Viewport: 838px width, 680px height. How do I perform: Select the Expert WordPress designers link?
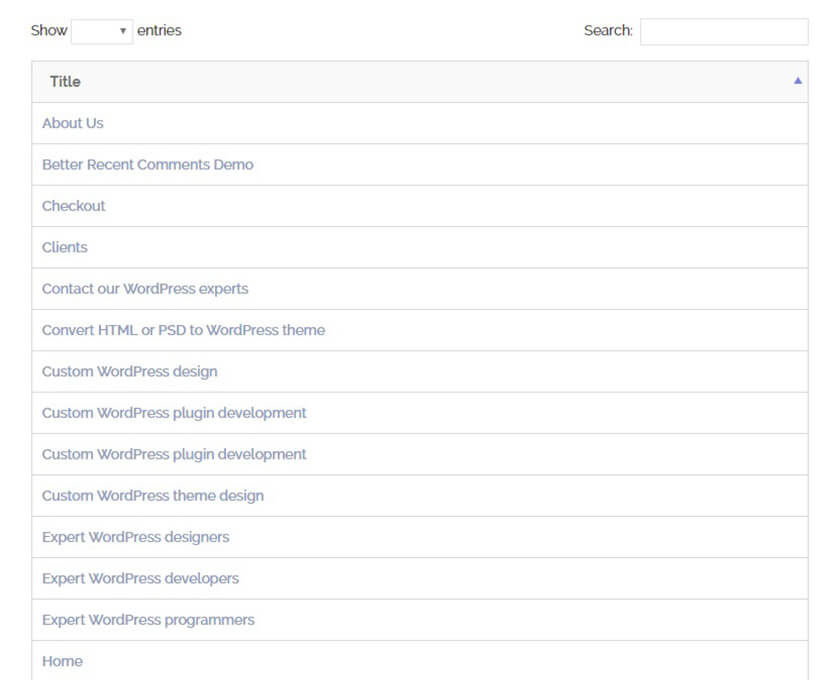[x=136, y=537]
